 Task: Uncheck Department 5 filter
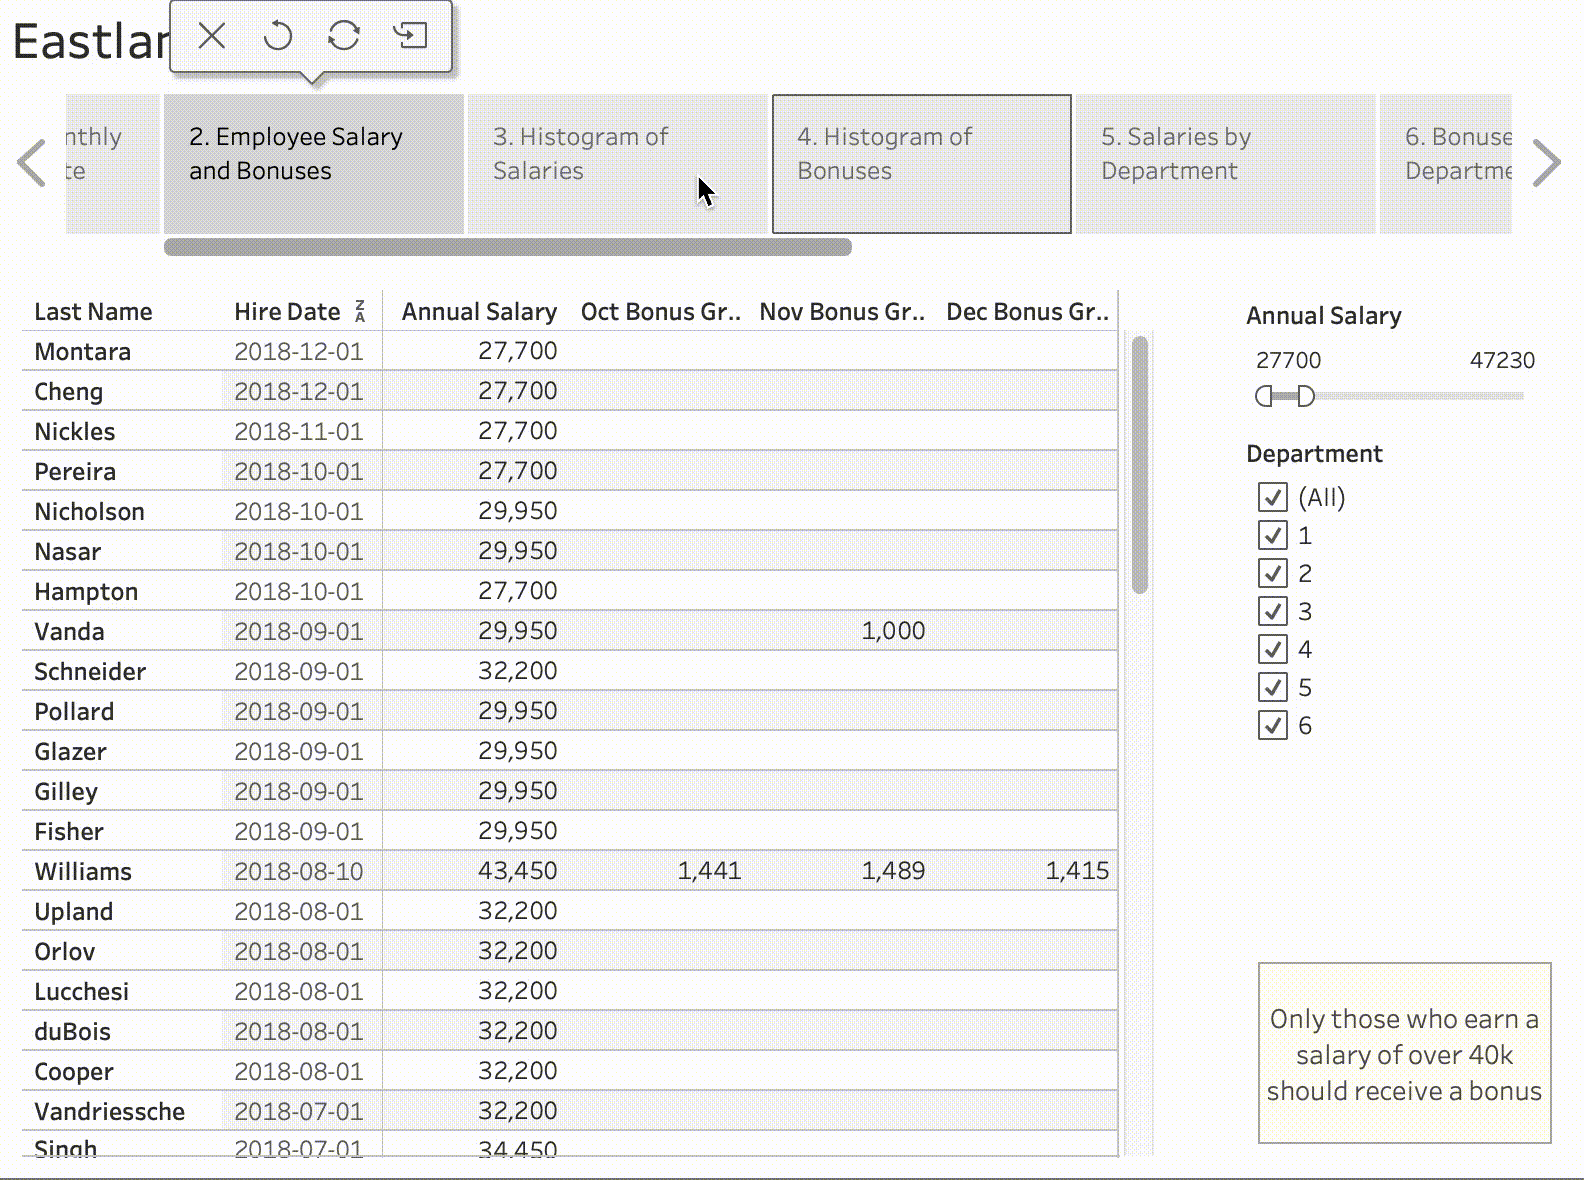tap(1273, 687)
